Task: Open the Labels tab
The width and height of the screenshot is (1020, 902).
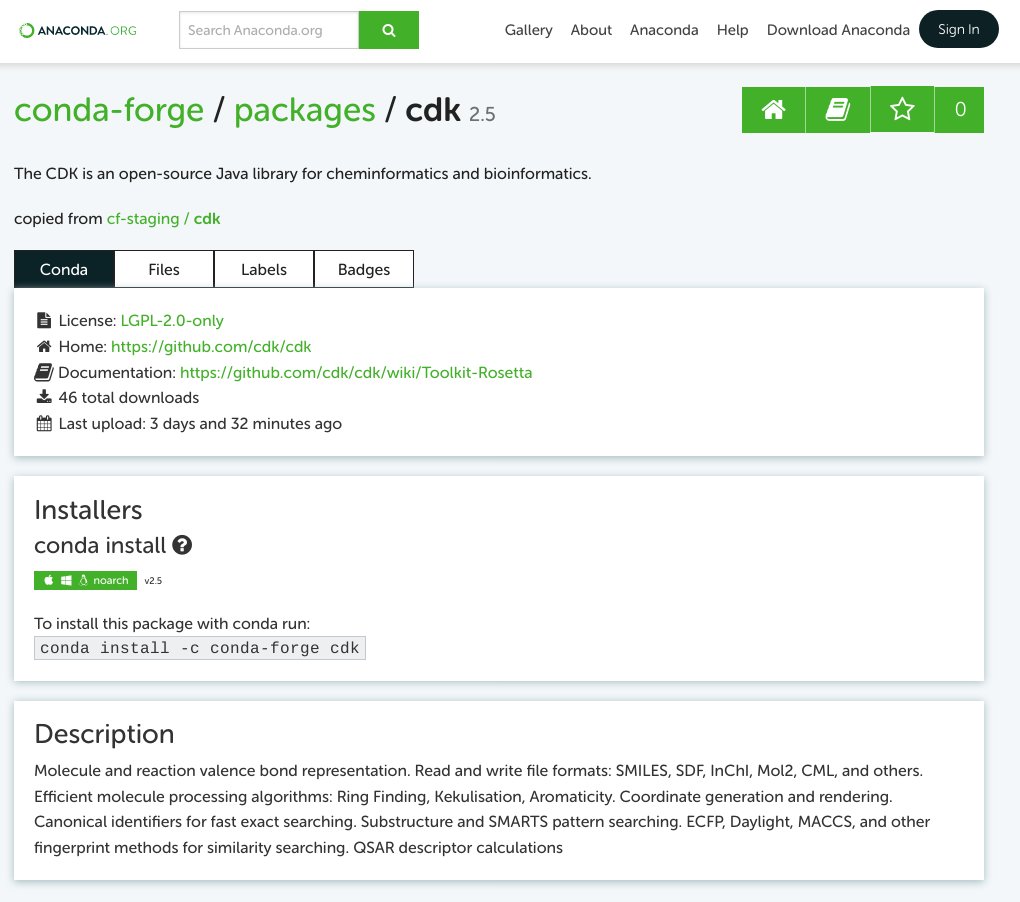Action: coord(263,269)
